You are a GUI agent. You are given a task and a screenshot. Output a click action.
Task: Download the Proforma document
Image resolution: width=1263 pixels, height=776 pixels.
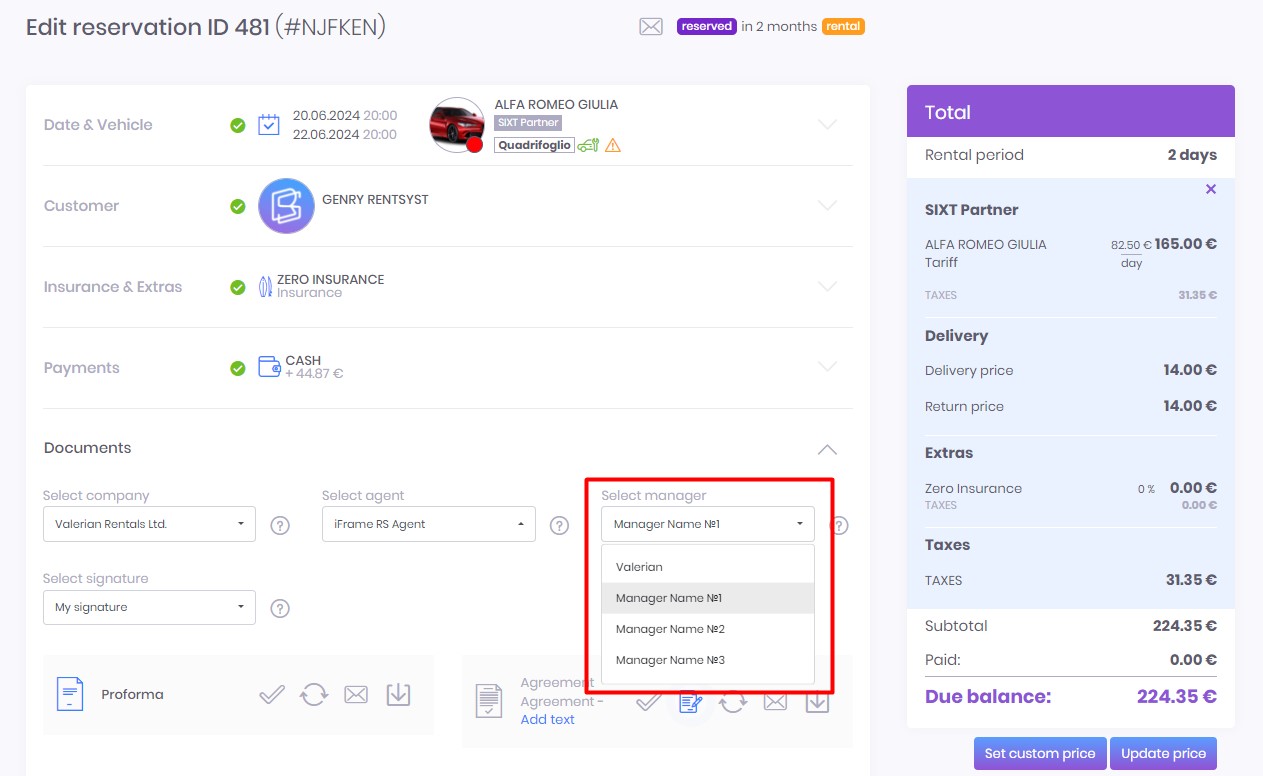click(x=398, y=695)
